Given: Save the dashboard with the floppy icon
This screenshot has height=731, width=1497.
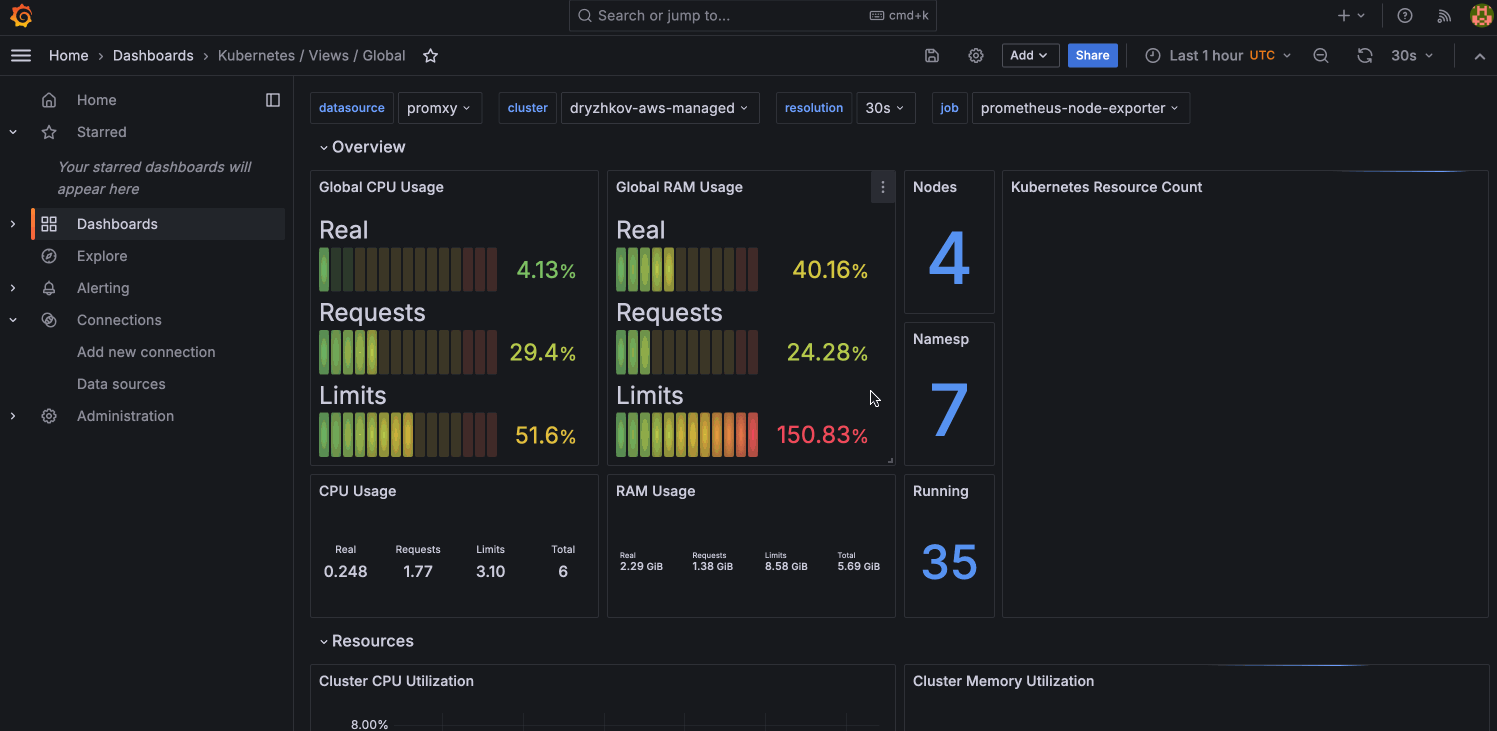Looking at the screenshot, I should [x=931, y=55].
